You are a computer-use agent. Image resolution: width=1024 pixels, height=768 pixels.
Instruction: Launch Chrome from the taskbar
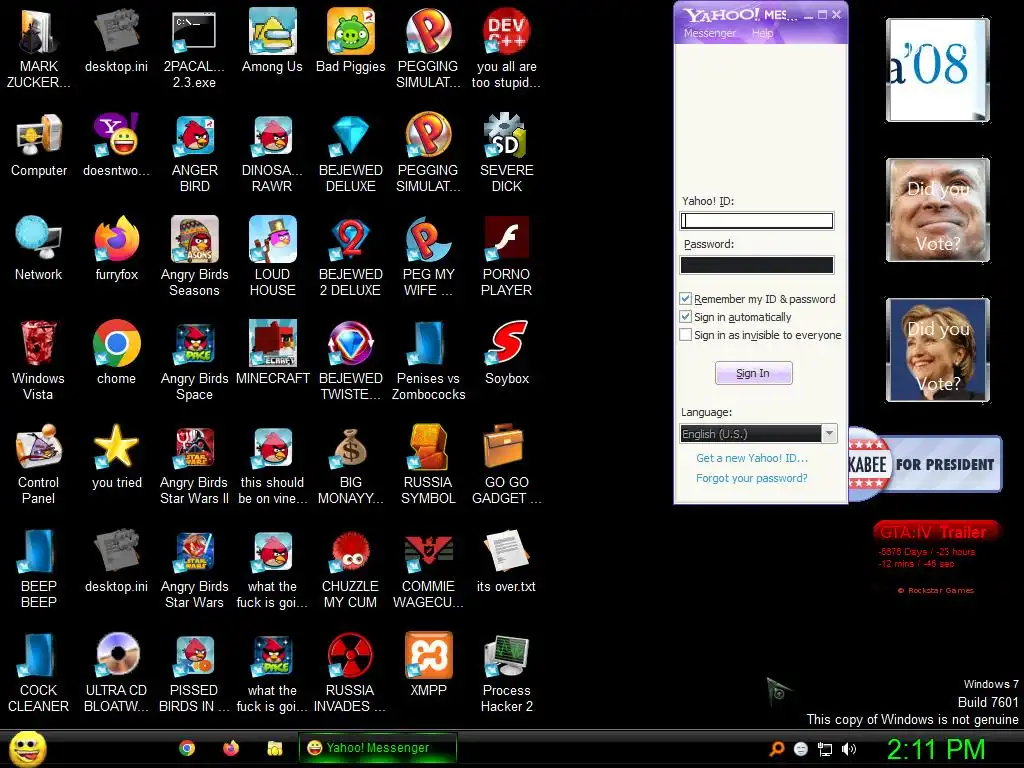(187, 748)
